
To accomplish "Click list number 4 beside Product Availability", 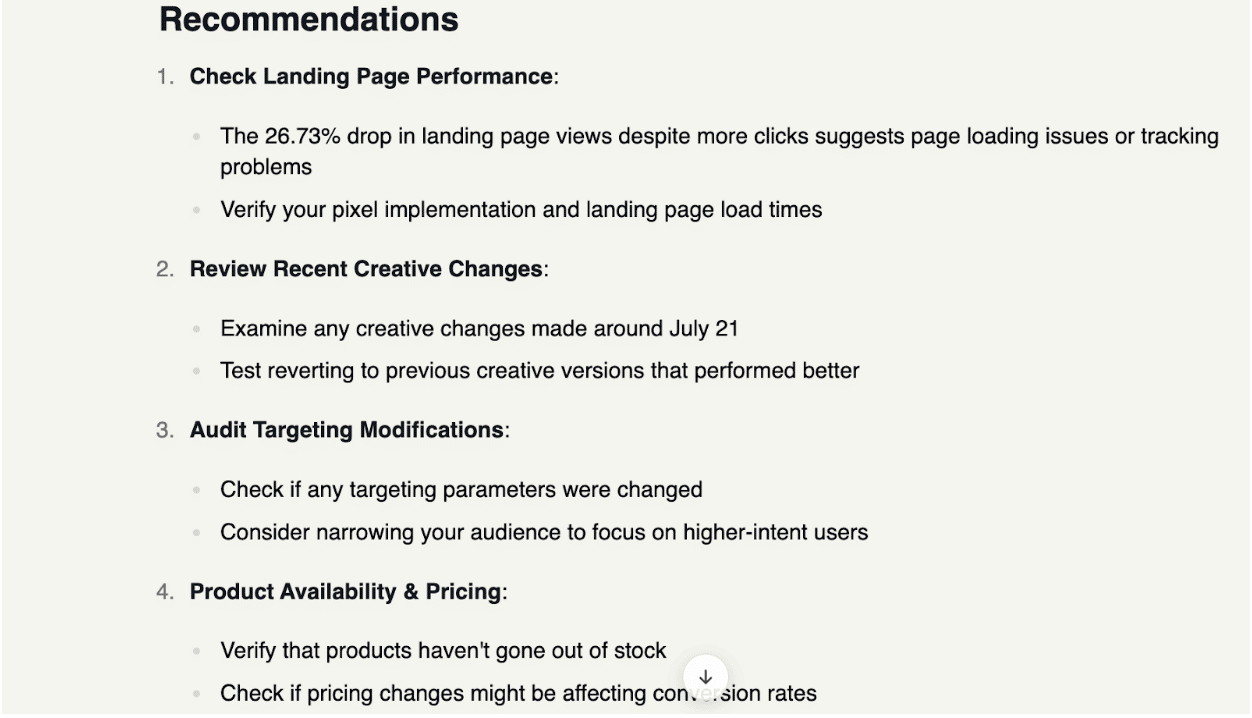I will click(x=166, y=591).
